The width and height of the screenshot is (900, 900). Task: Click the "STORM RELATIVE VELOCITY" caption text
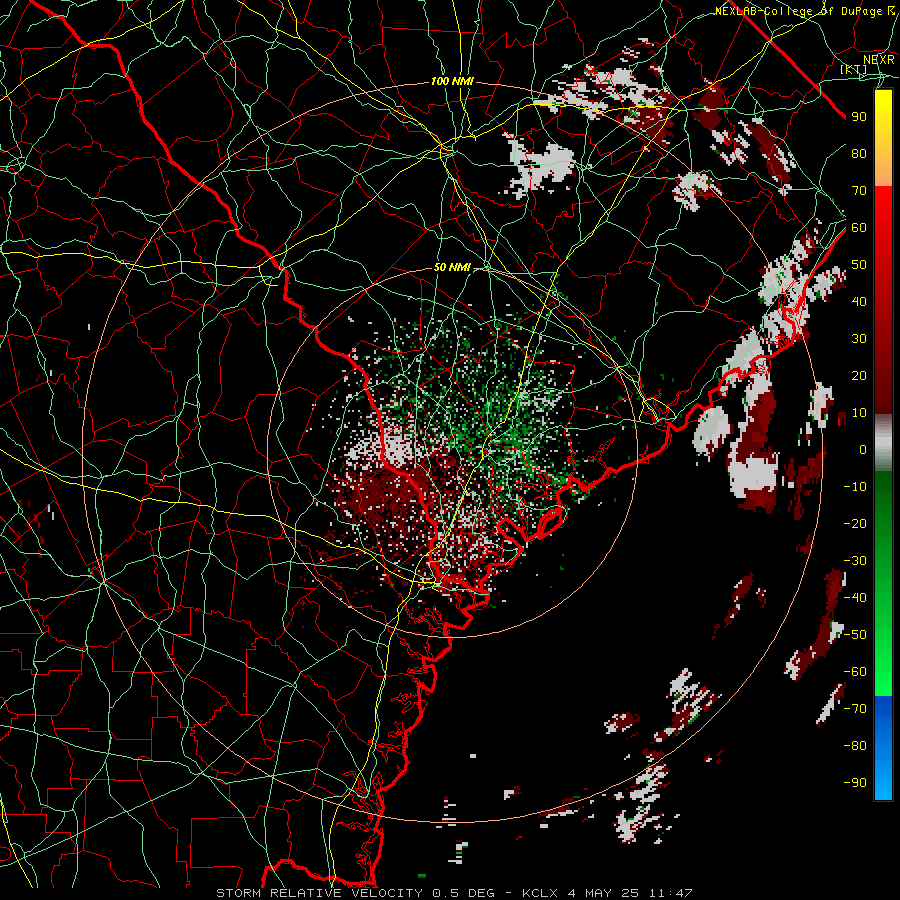(x=319, y=893)
